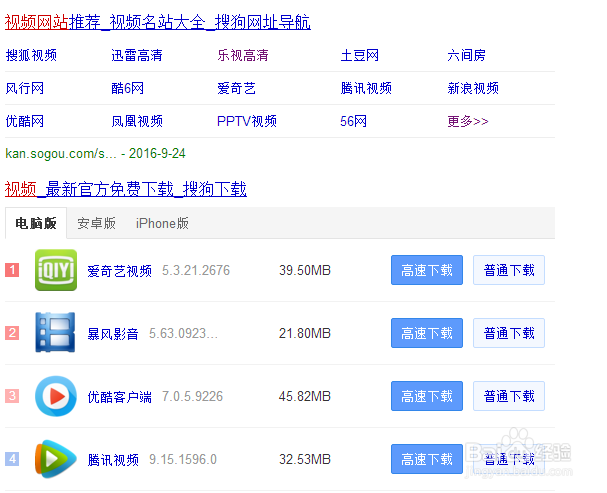This screenshot has height=493, width=607.
Task: Click the iQIYI app icon
Action: [x=56, y=270]
